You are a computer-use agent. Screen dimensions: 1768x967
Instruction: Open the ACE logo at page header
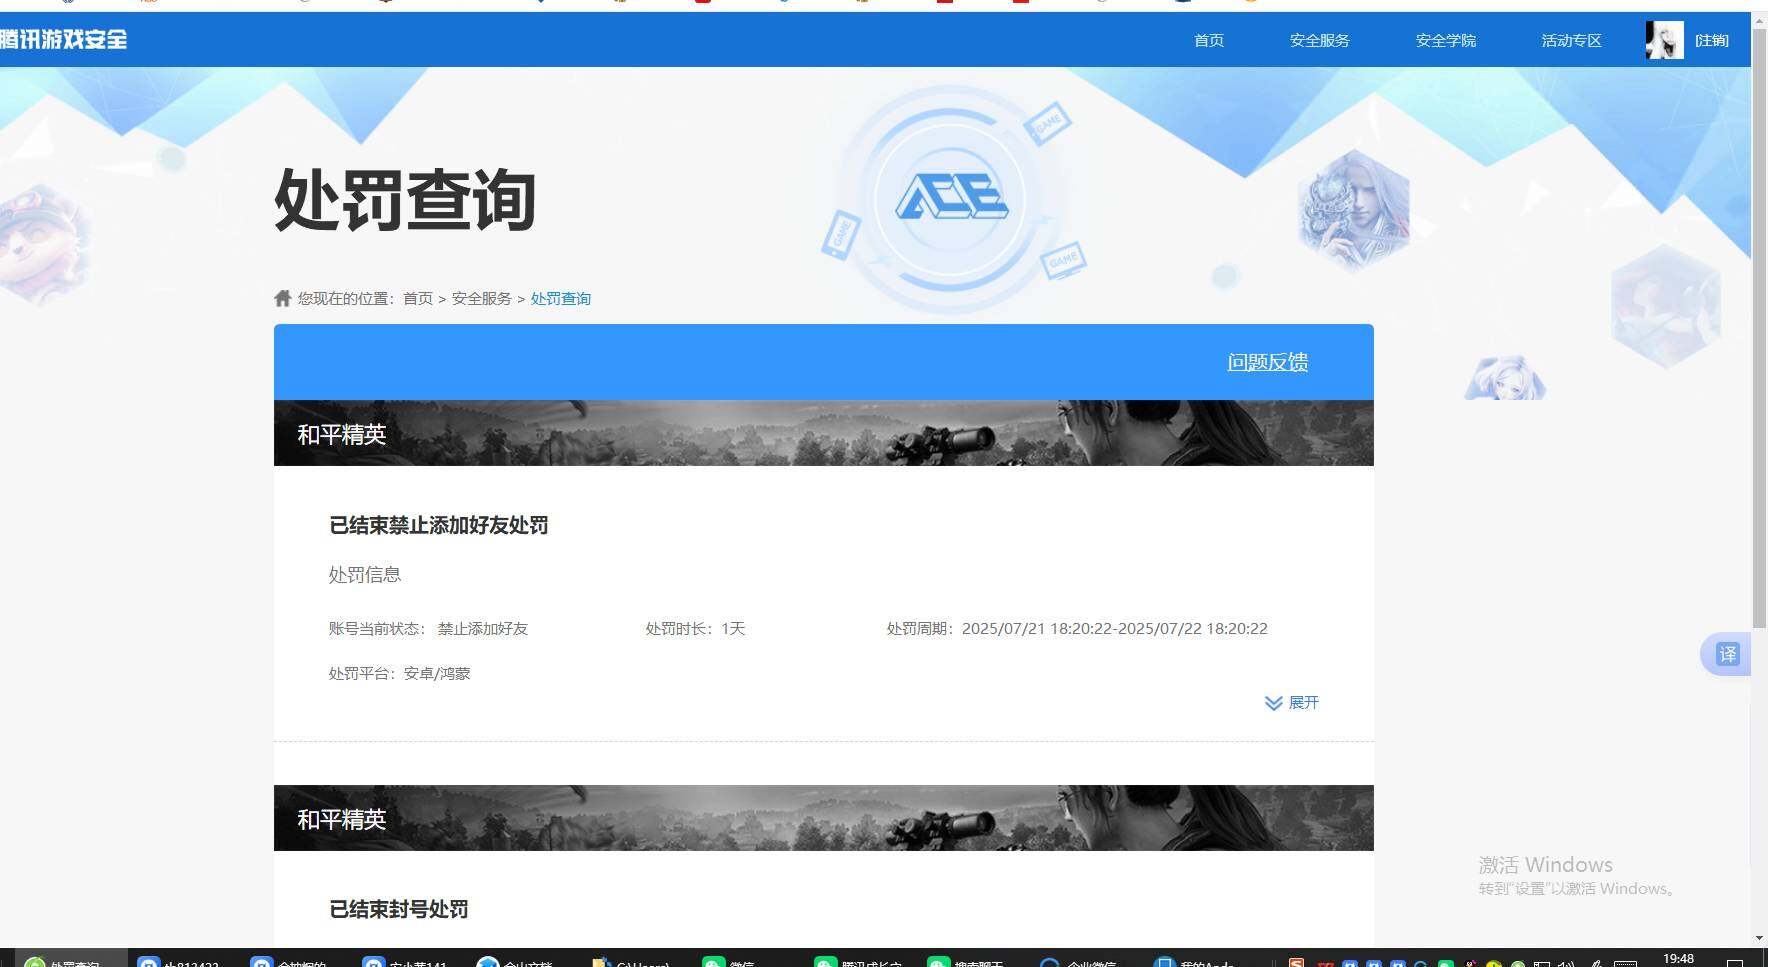[950, 197]
